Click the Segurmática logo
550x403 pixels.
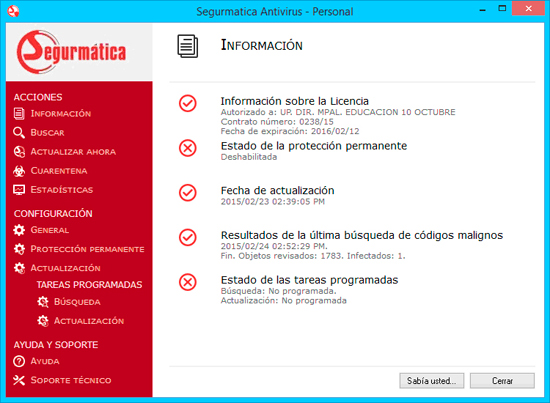(71, 52)
